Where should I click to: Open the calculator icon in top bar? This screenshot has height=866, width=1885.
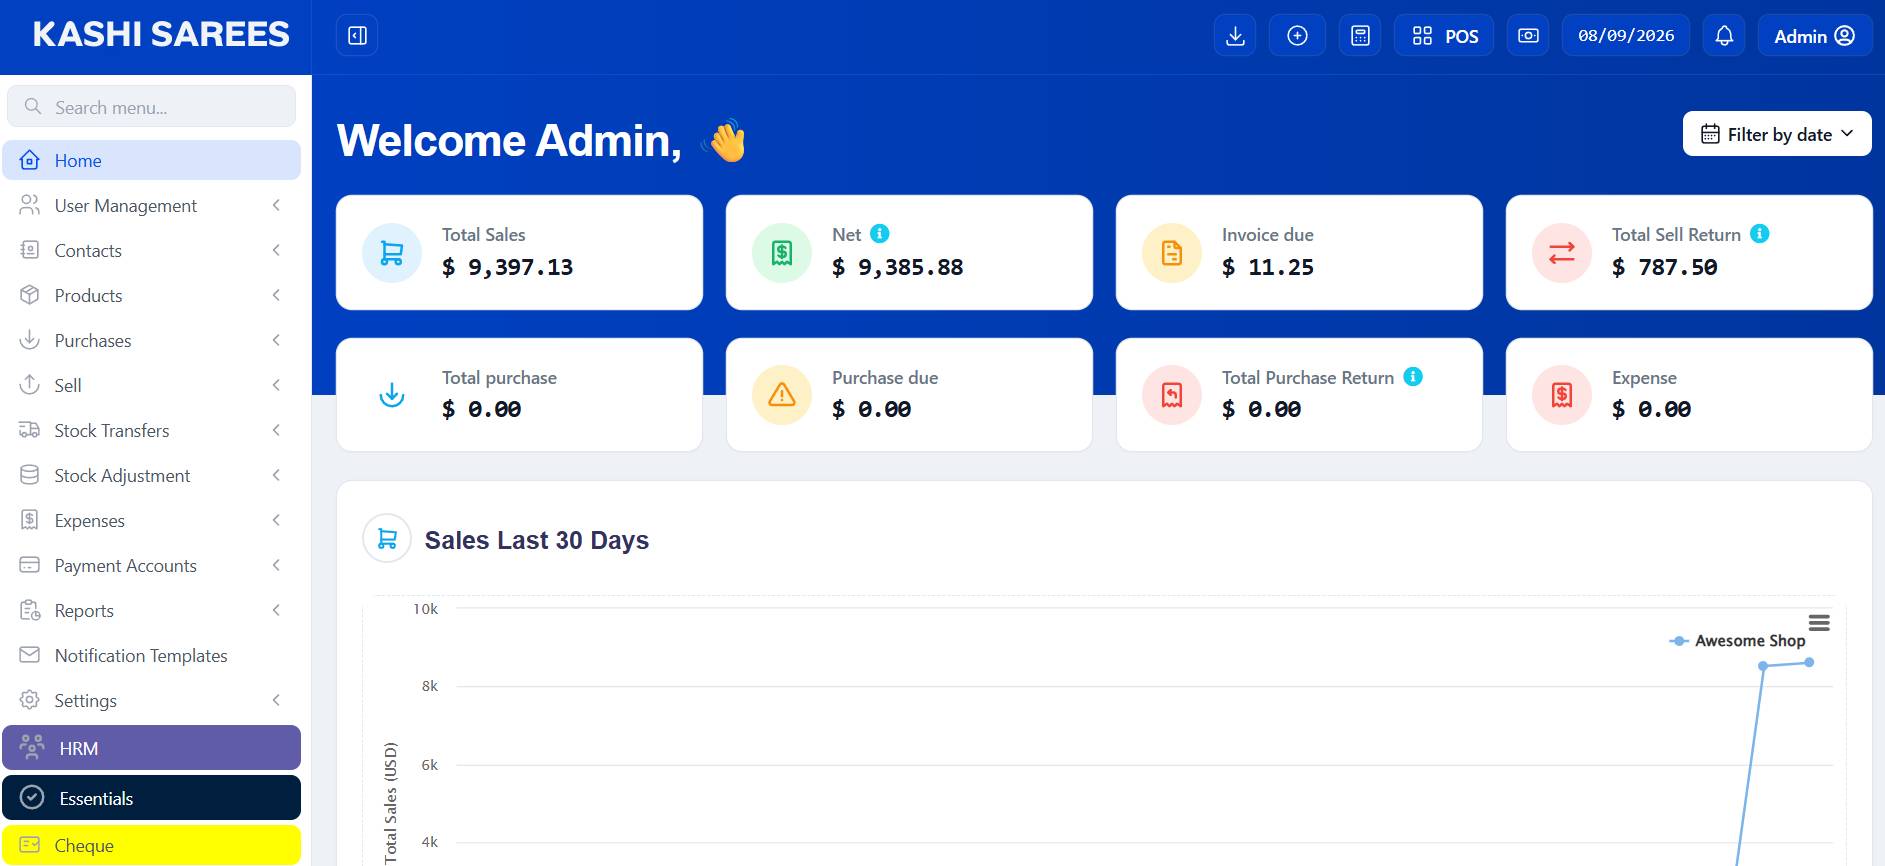[x=1360, y=36]
